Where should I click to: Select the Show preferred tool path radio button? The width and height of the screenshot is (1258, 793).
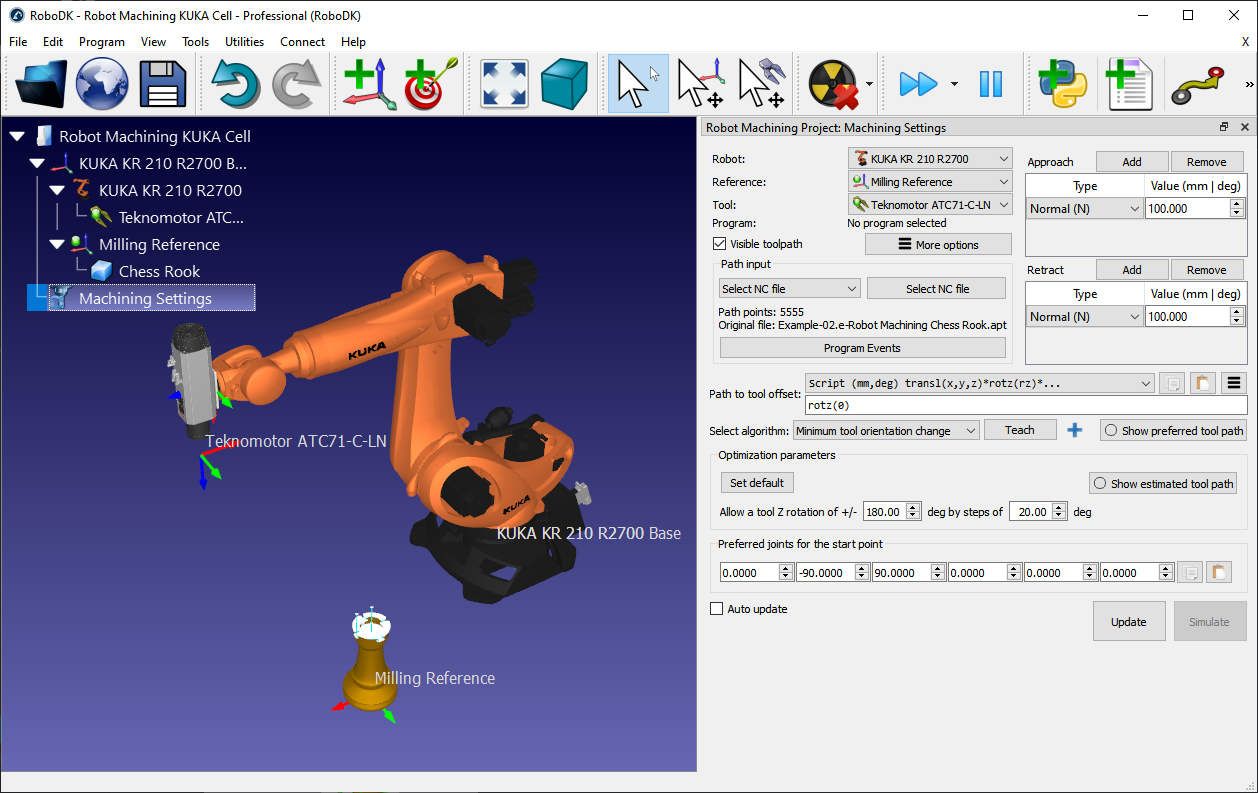pos(1108,430)
